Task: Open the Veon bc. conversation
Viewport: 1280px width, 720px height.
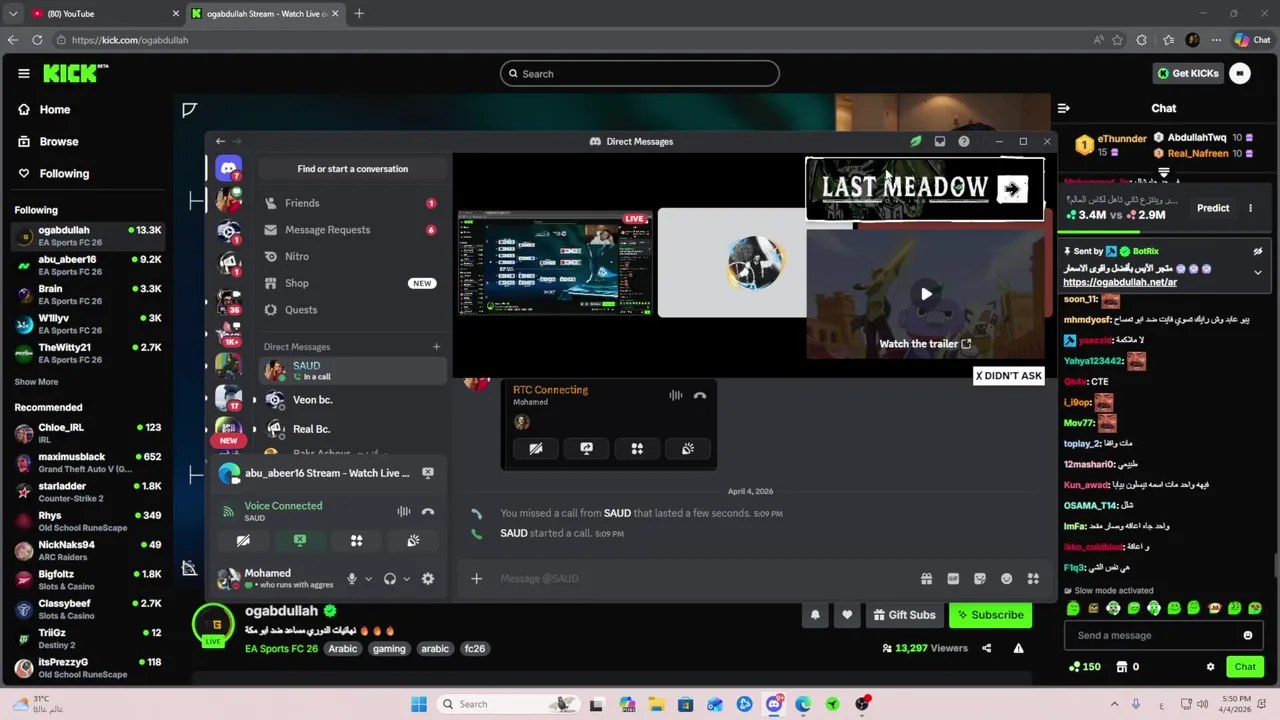Action: click(352, 400)
